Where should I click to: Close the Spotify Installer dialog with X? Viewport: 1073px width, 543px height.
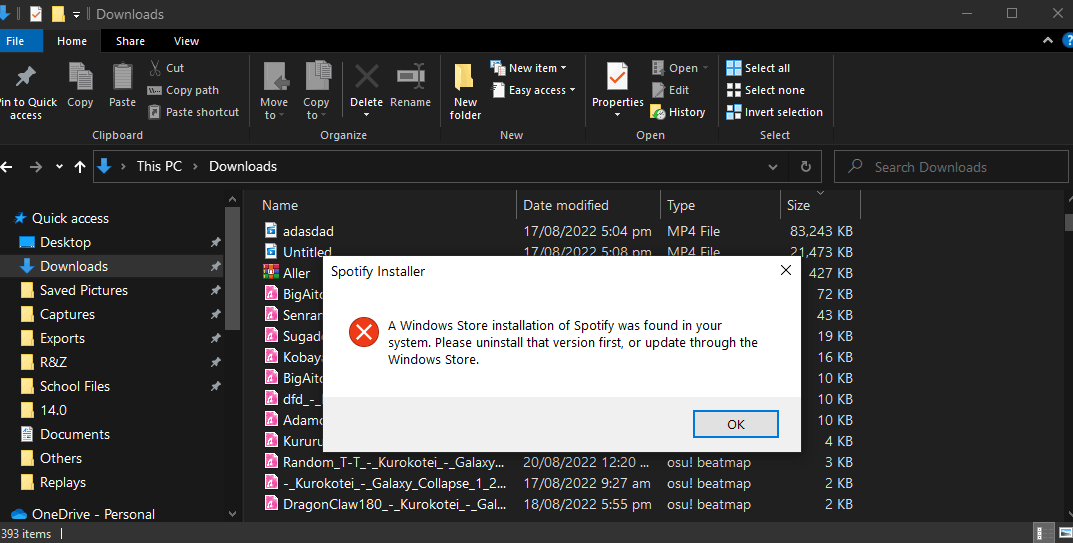(x=786, y=270)
